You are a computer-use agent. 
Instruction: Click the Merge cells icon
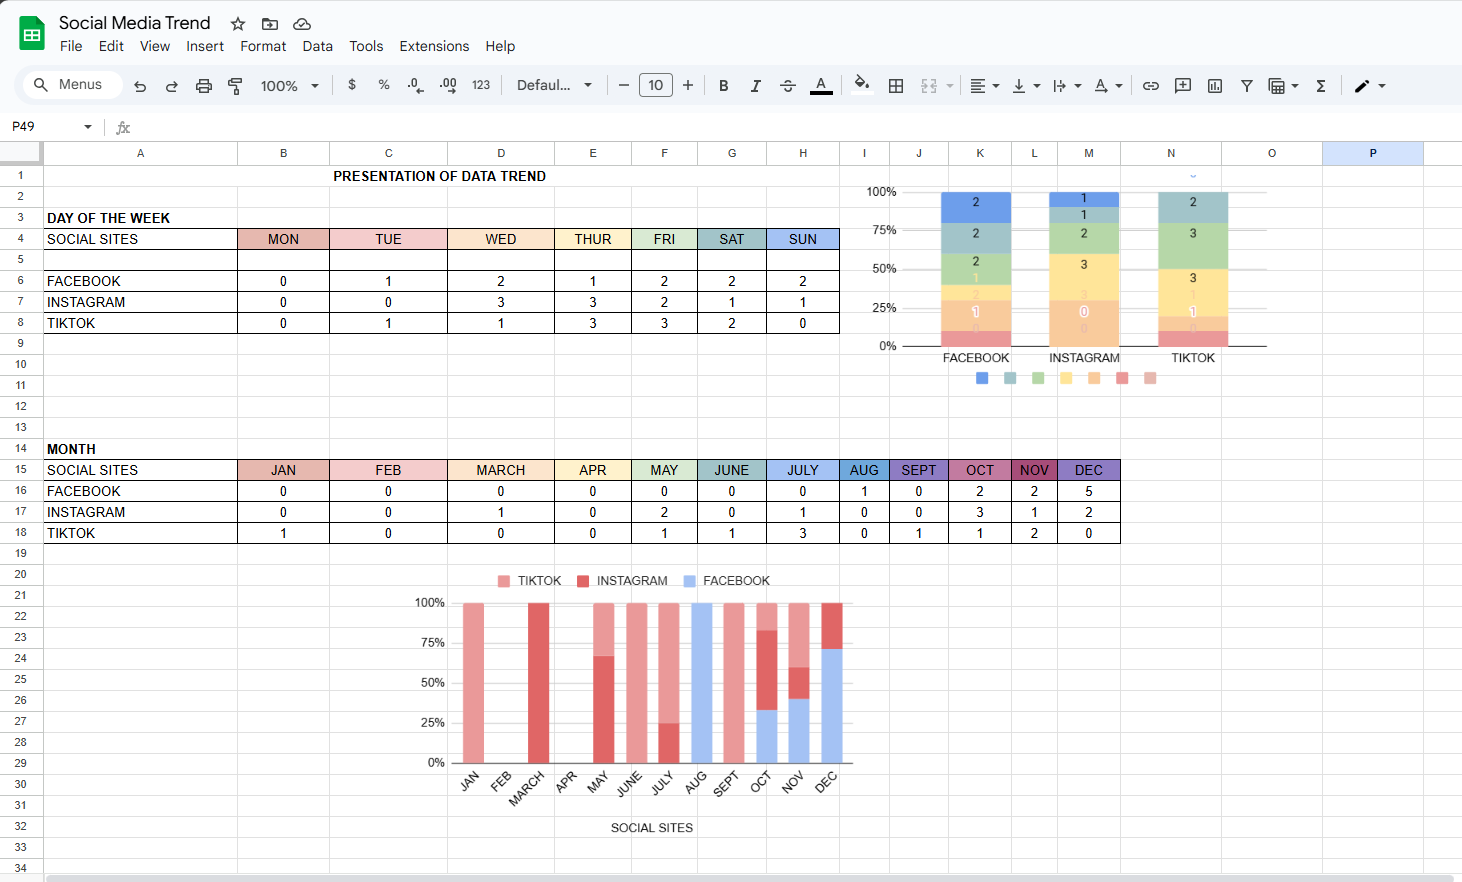(x=929, y=86)
